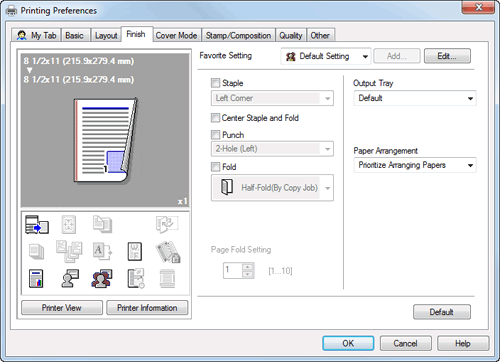Screen dimensions: 500x362
Task: Click the greyed banner paper roll icon
Action: pyautogui.click(x=167, y=279)
